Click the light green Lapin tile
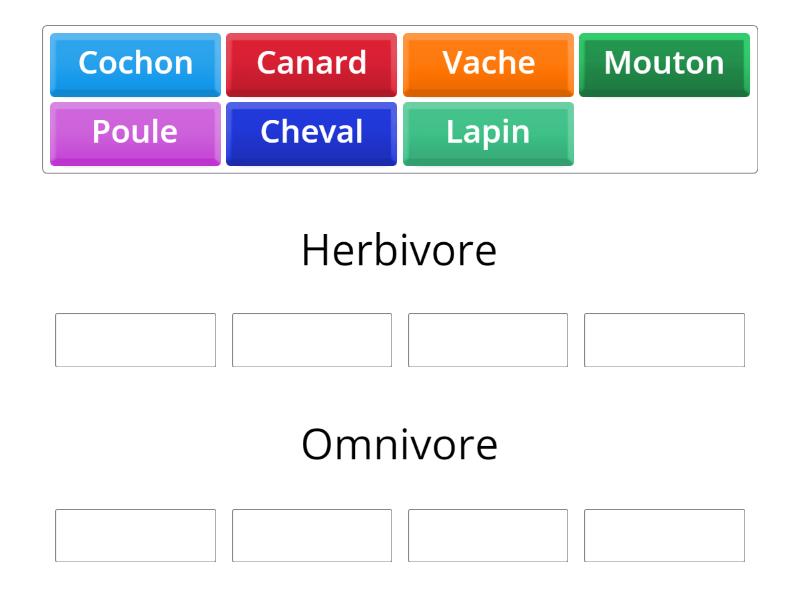This screenshot has height=600, width=800. pos(488,131)
